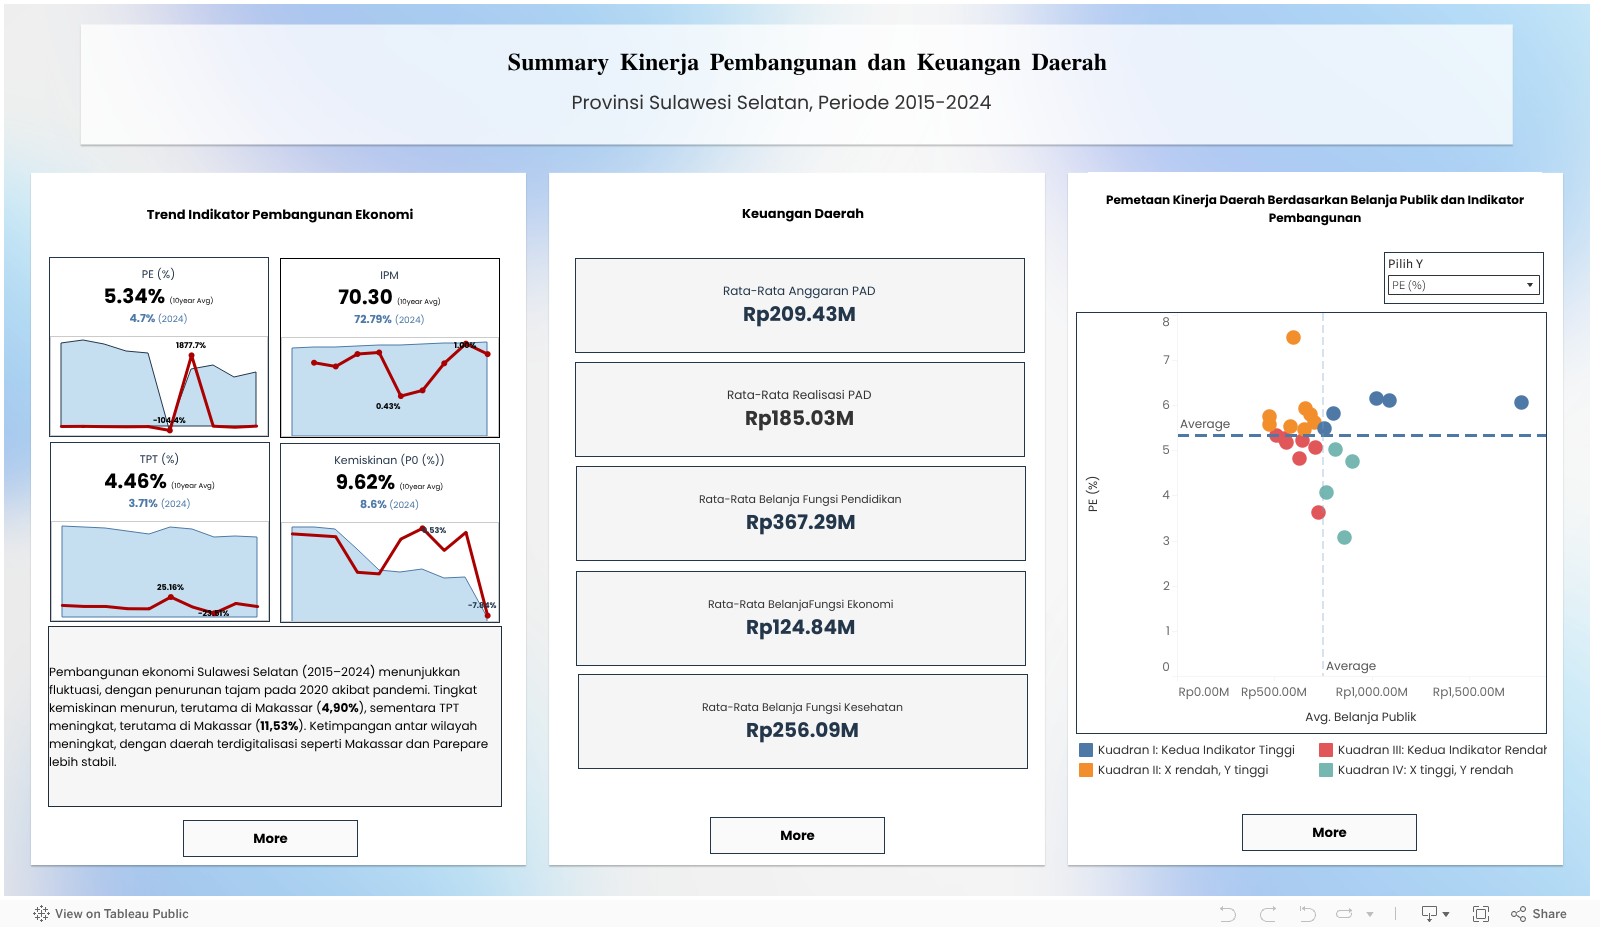Click the Rp124.84M value
This screenshot has height=927, width=1600.
[x=800, y=627]
